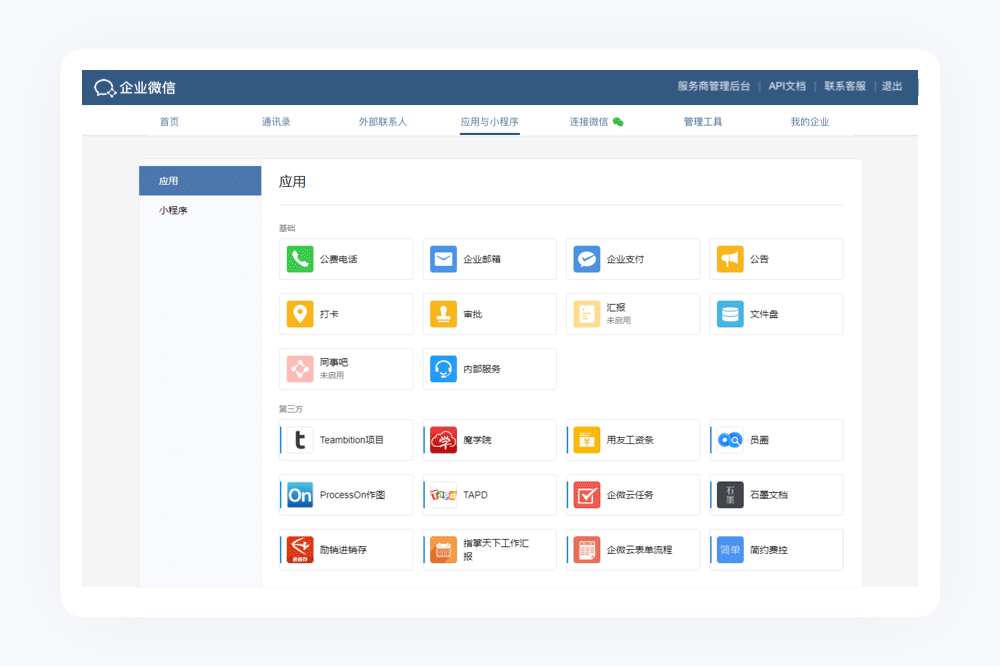Select the 同事吧 pink icon

(x=300, y=369)
